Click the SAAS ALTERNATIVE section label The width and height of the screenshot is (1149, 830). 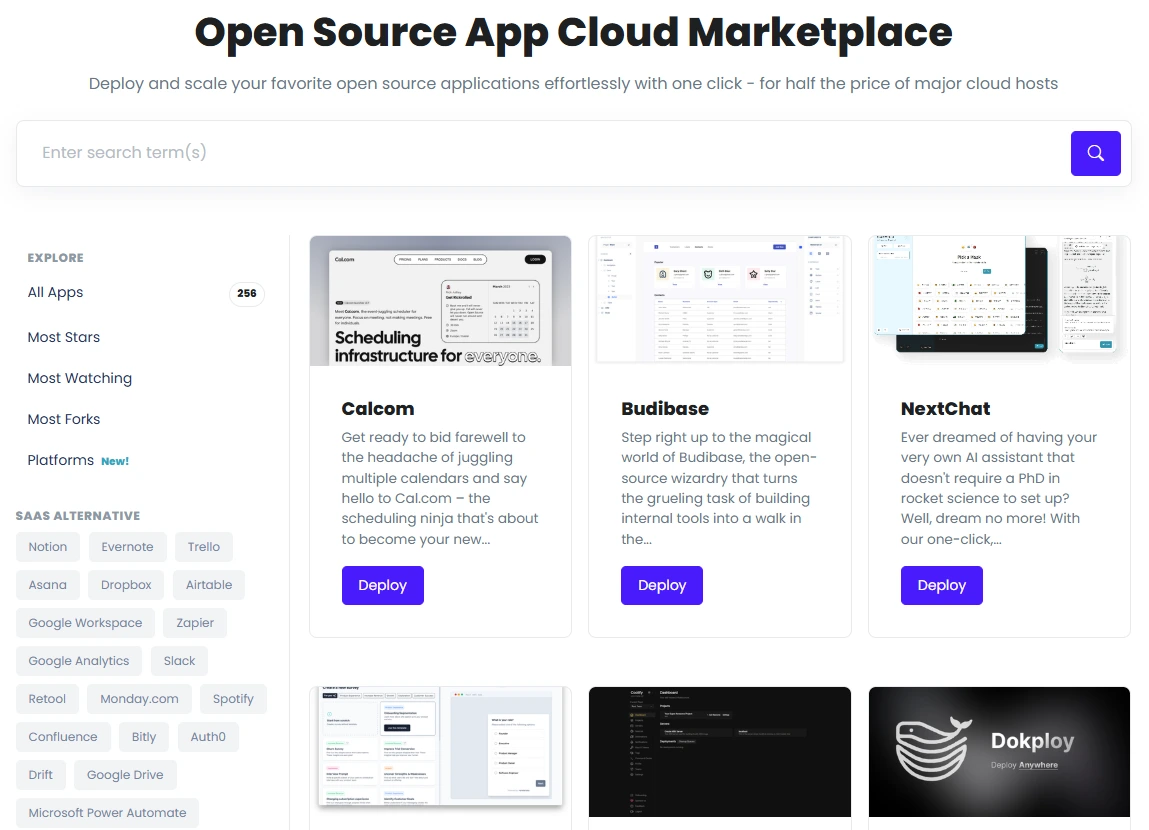(78, 516)
